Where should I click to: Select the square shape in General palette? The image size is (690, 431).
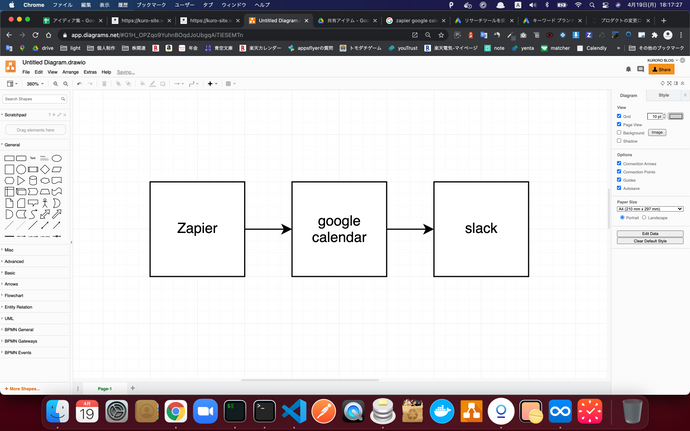point(9,169)
